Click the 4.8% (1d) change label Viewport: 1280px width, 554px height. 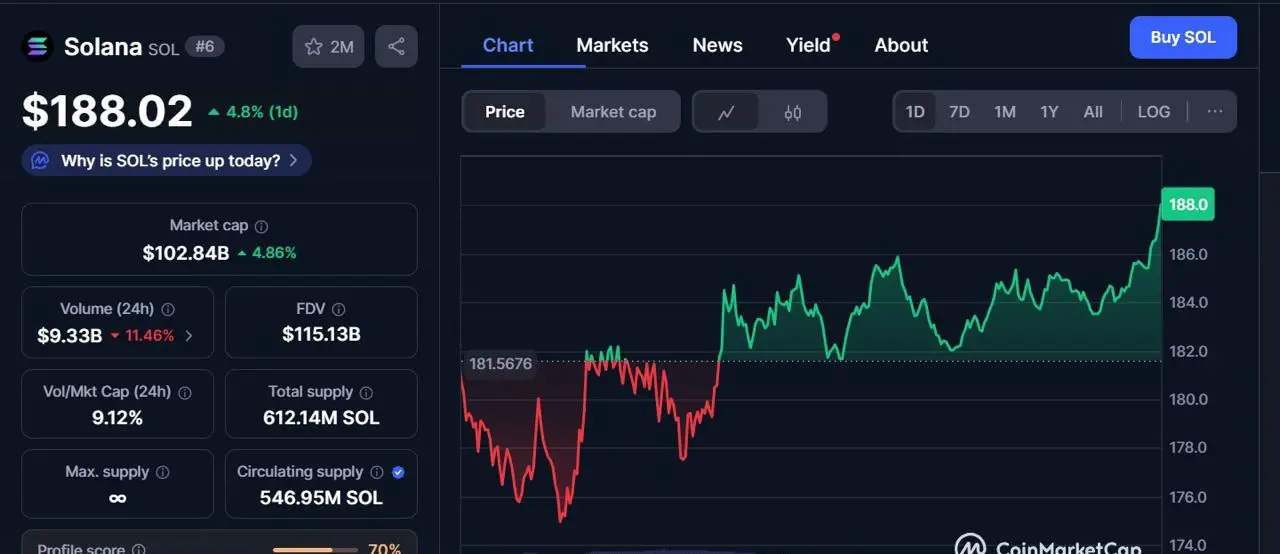(253, 112)
